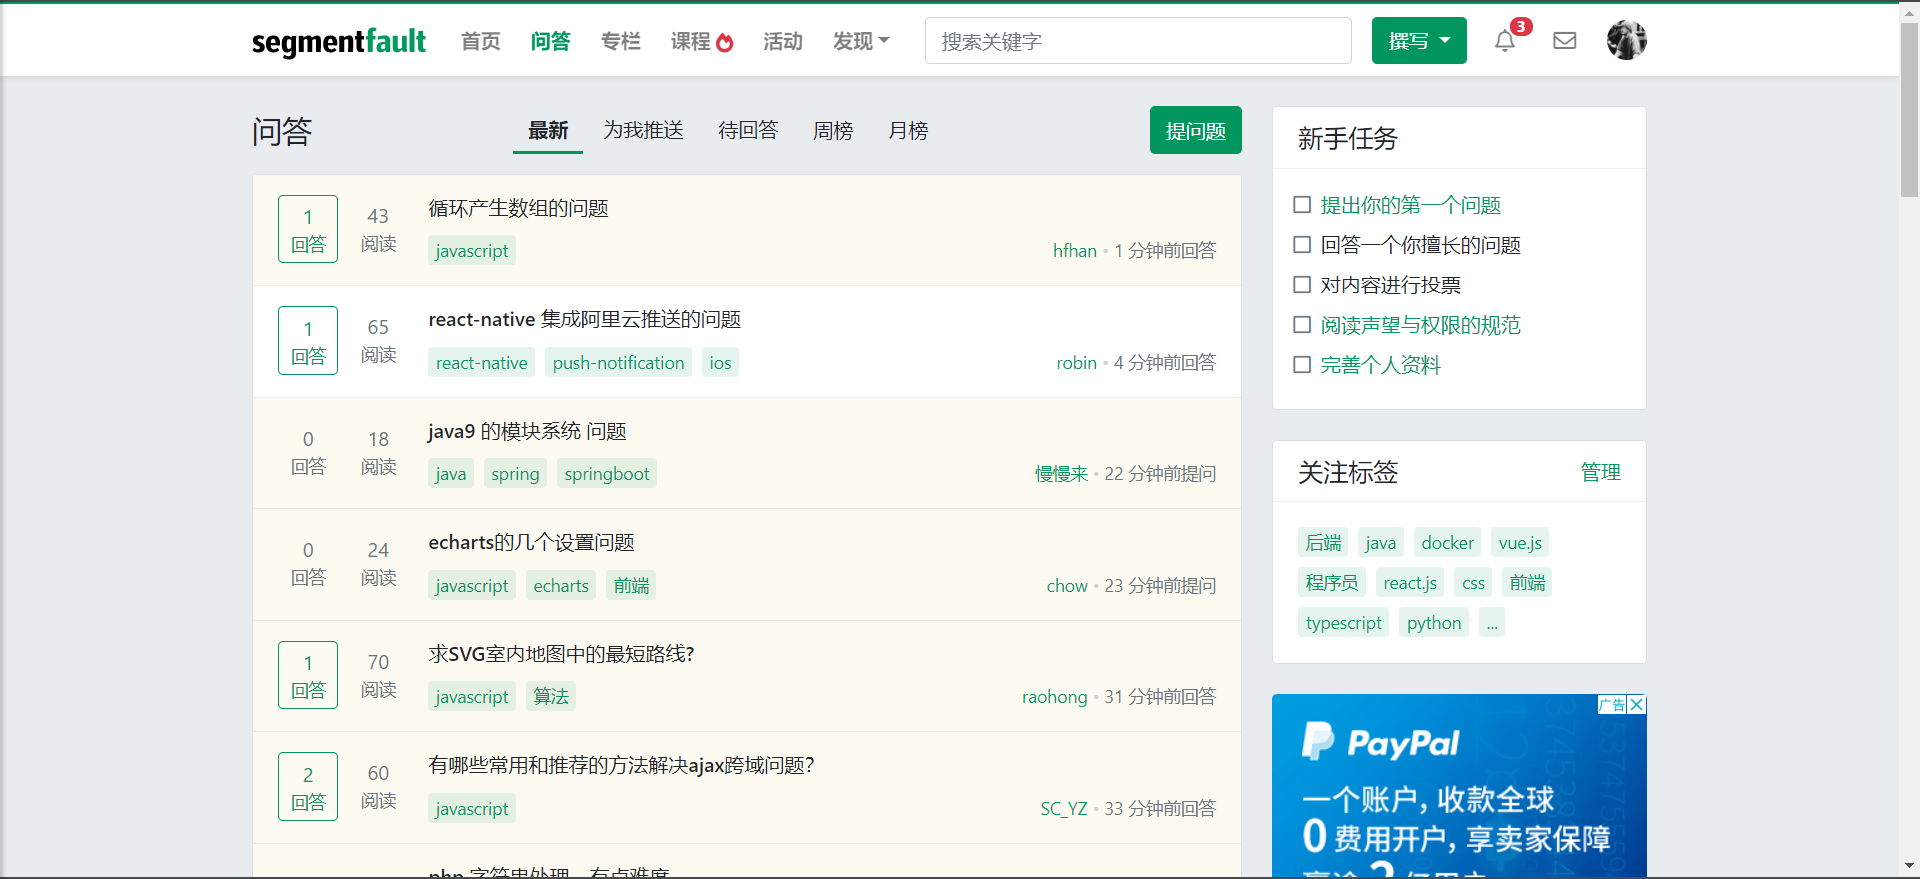Click the python followed tag
This screenshot has height=879, width=1920.
click(x=1434, y=623)
